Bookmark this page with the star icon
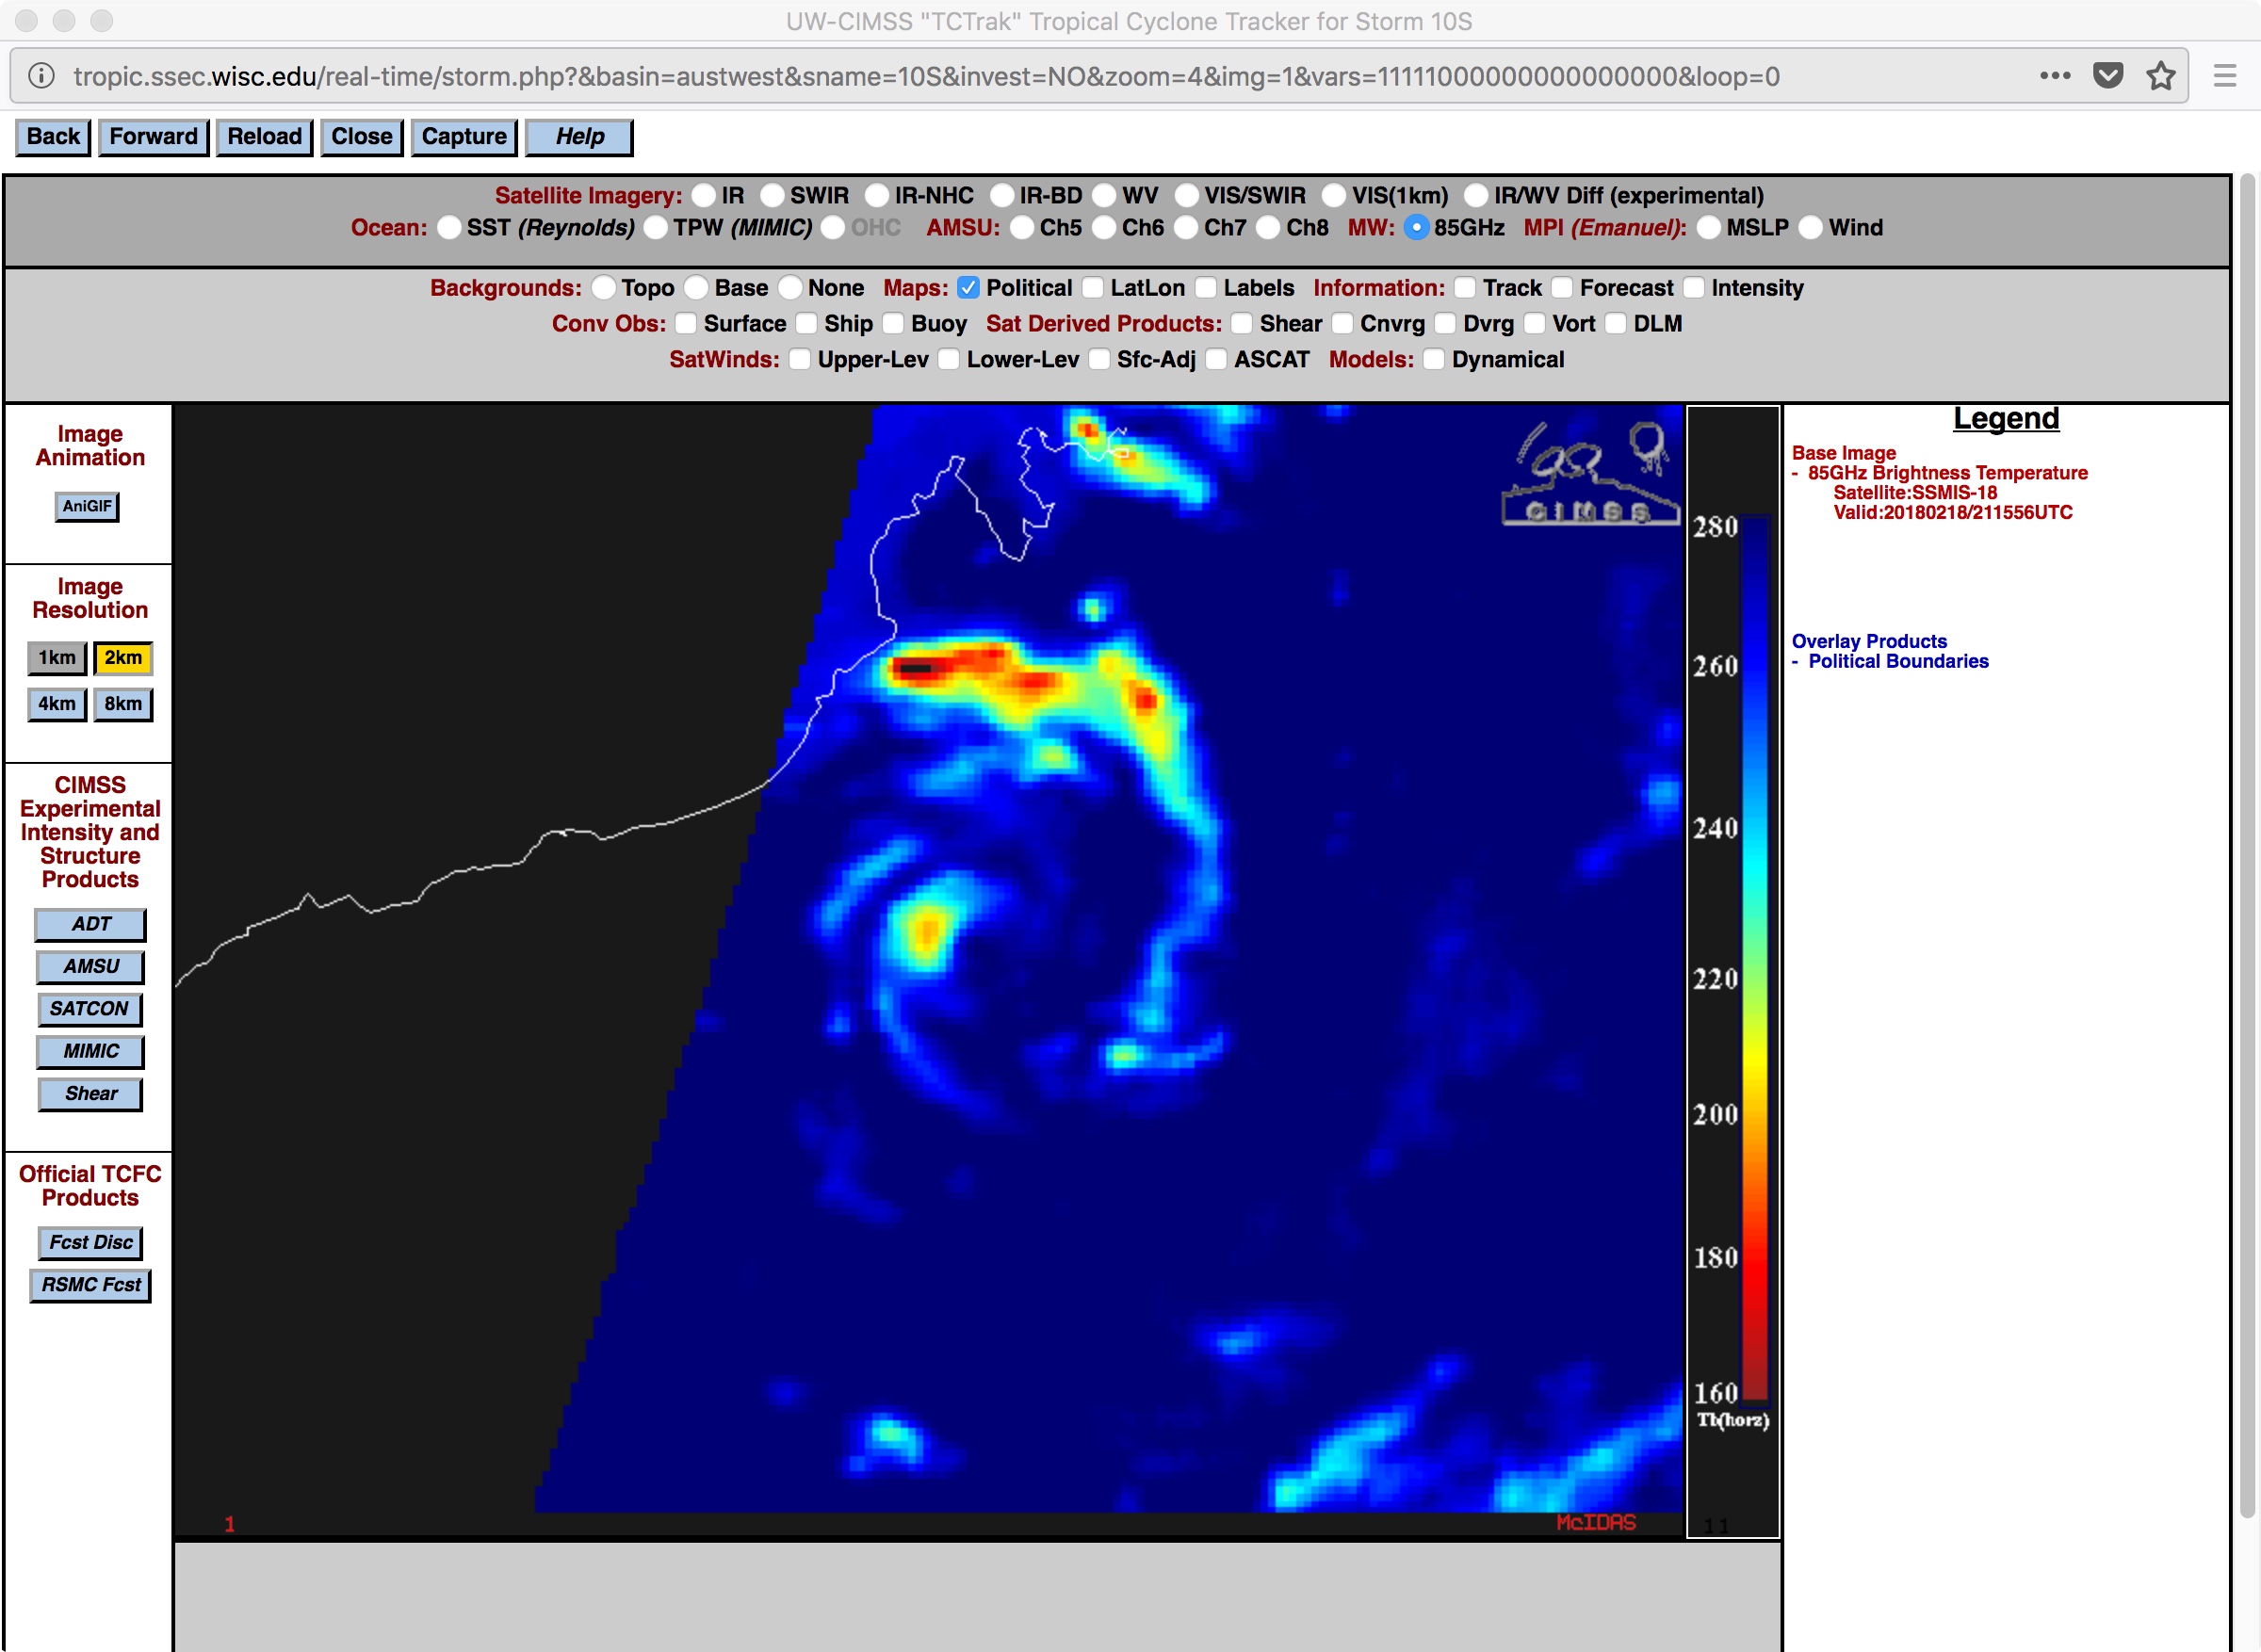The width and height of the screenshot is (2261, 1652). (x=2161, y=76)
